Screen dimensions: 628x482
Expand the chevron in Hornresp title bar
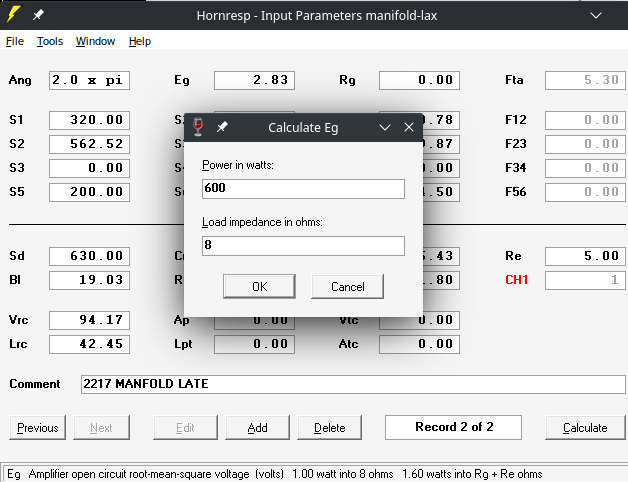point(596,16)
